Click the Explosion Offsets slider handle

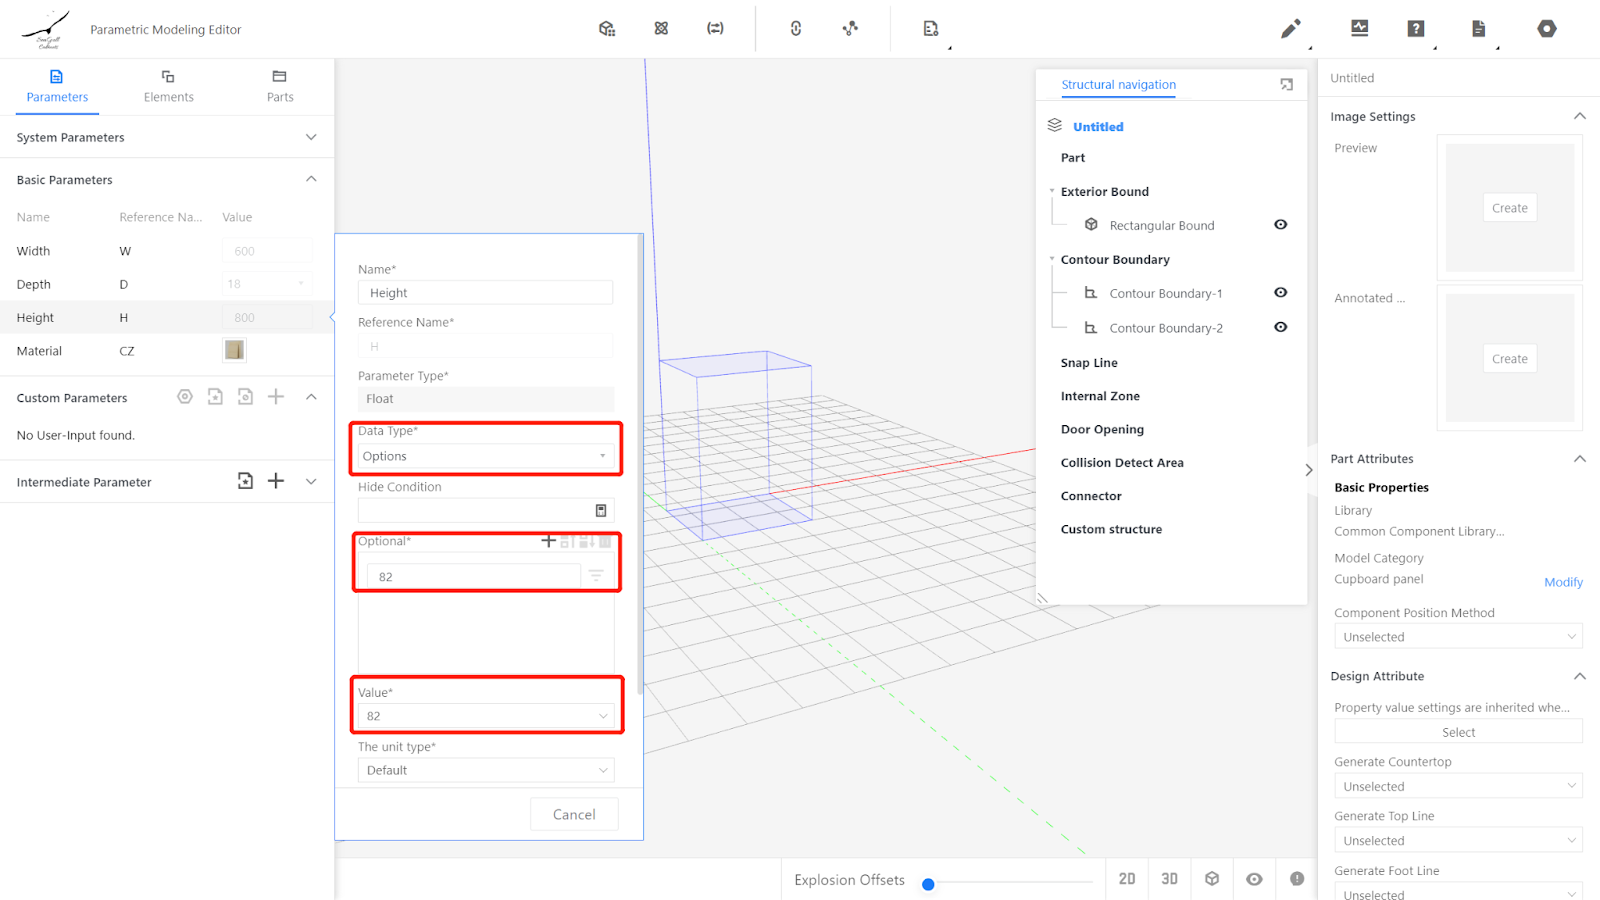coord(928,884)
